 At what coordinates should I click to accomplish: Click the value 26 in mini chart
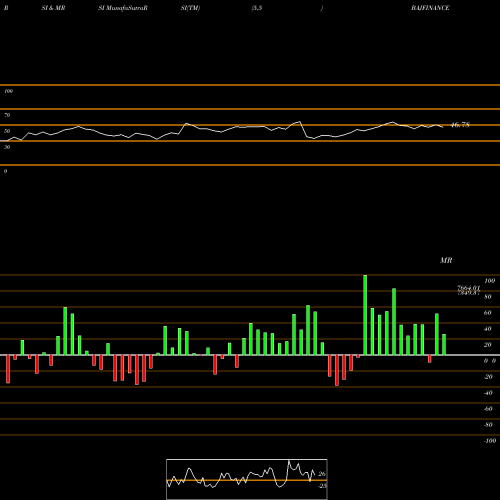tap(322, 474)
